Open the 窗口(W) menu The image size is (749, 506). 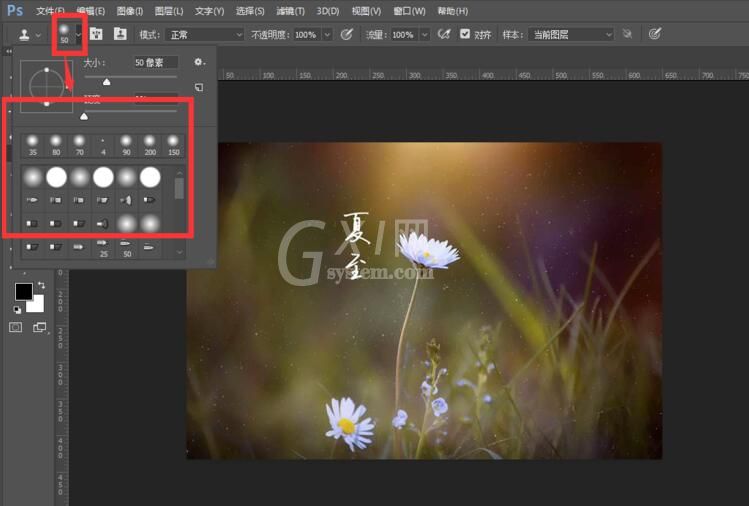click(409, 11)
